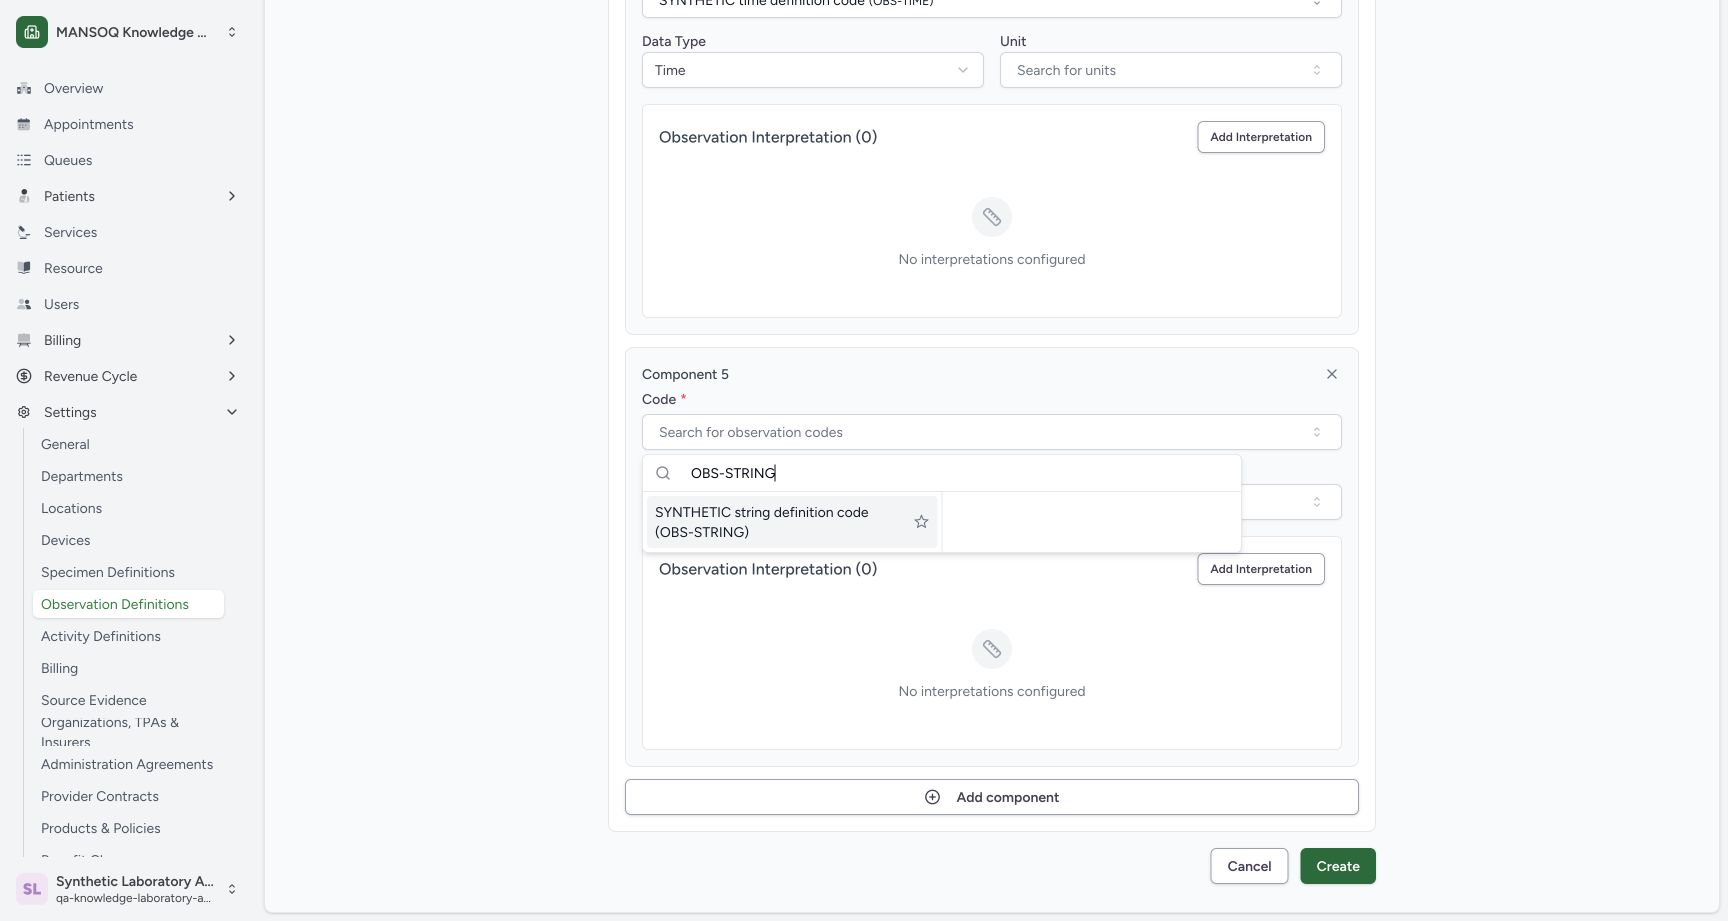
Task: Click the Create button
Action: click(1338, 866)
